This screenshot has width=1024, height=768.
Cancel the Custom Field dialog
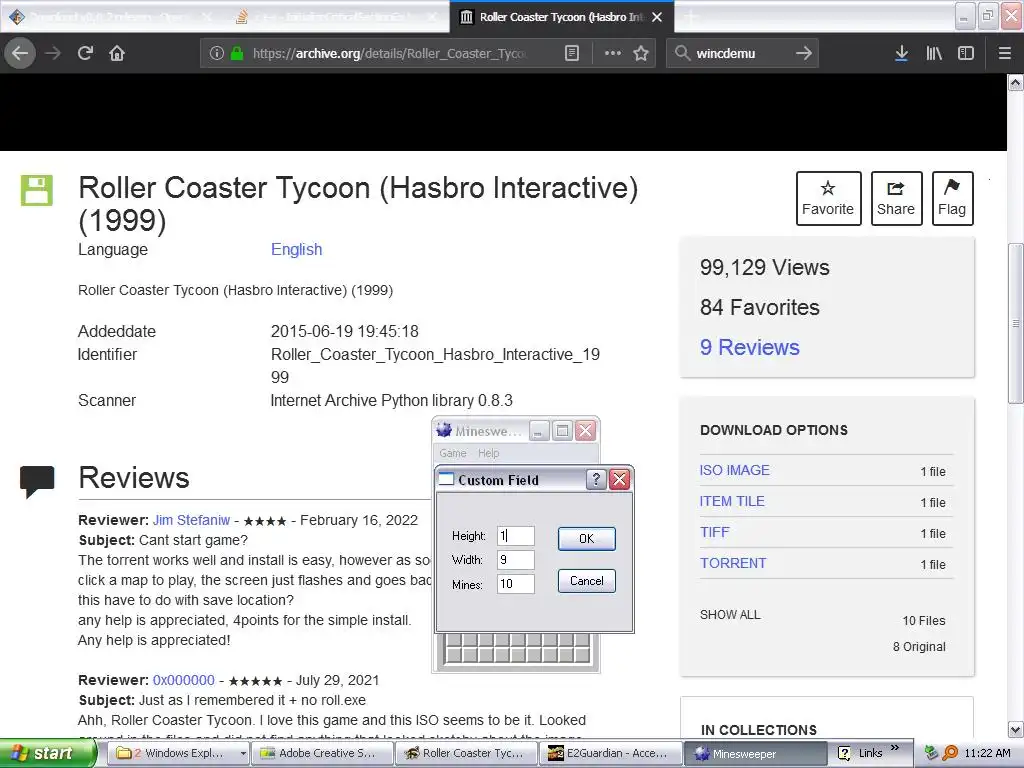586,581
